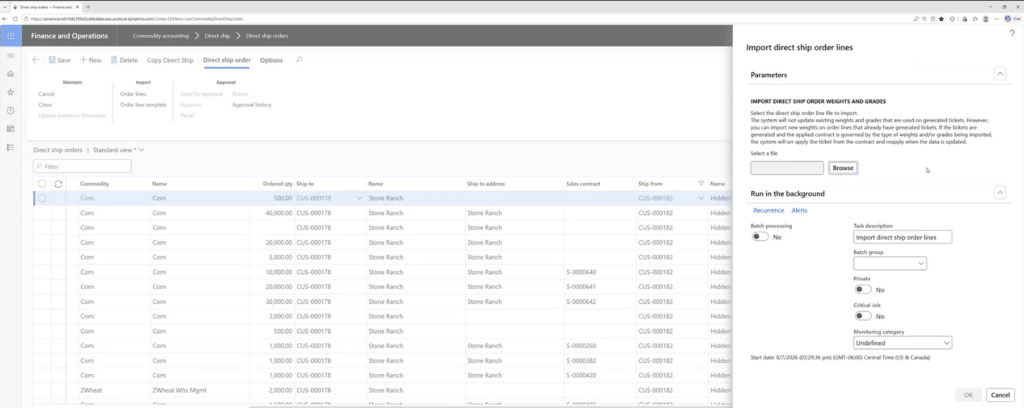Click Order line template under Import
Screen dimensions: 1024x408
[x=143, y=104]
